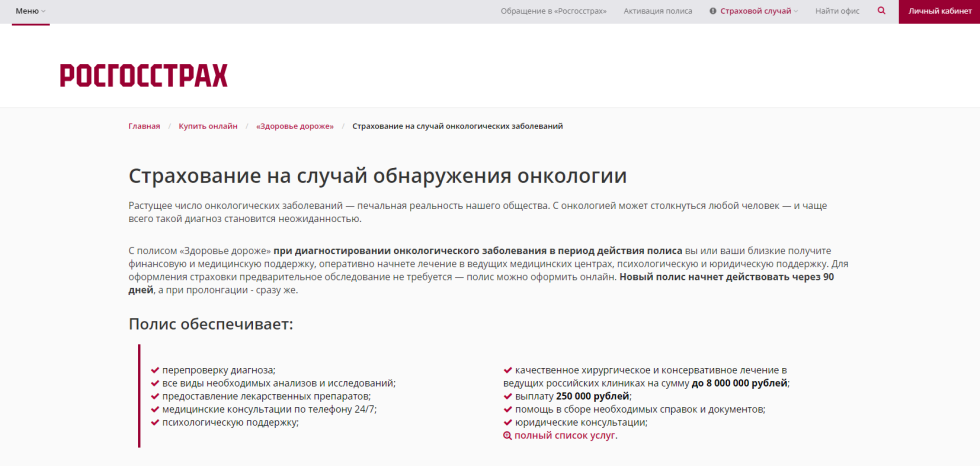Click the search magnifier icon in the top bar
This screenshot has width=980, height=466.
pyautogui.click(x=881, y=11)
